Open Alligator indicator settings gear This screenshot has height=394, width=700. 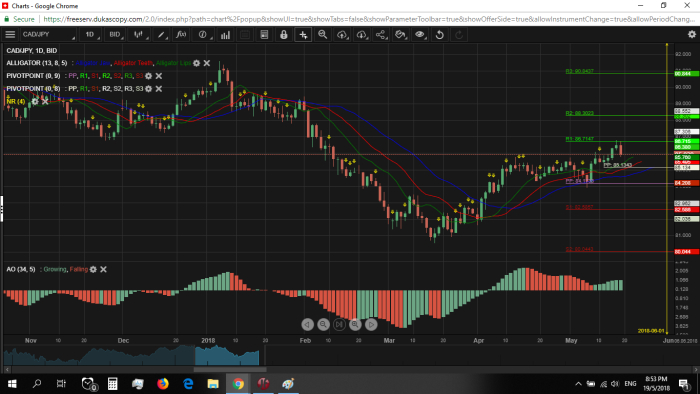click(196, 63)
